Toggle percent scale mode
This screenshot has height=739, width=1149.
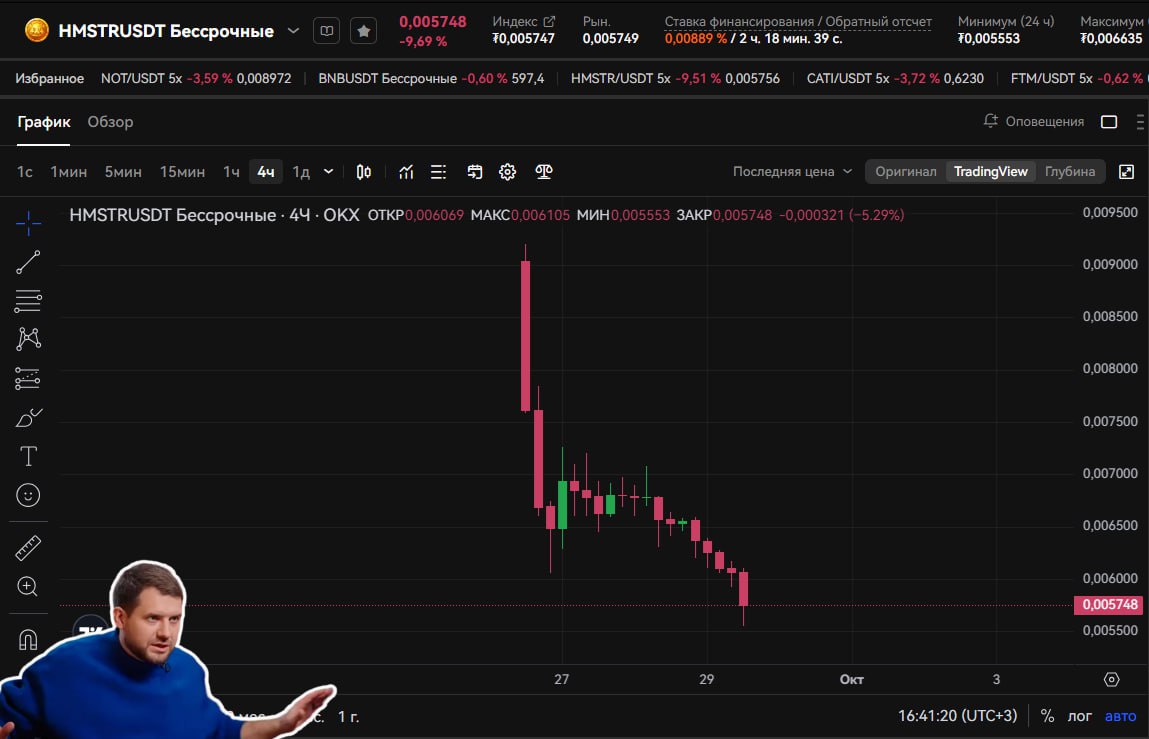pos(1047,716)
